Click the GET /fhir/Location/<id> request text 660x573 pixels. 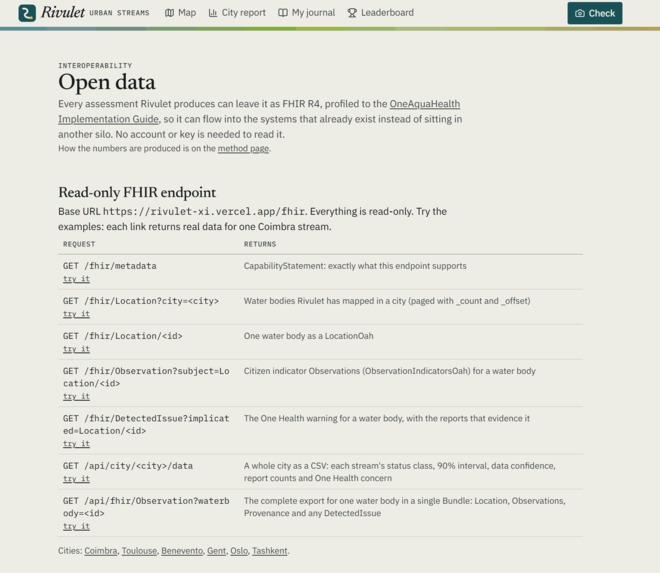[x=123, y=336]
